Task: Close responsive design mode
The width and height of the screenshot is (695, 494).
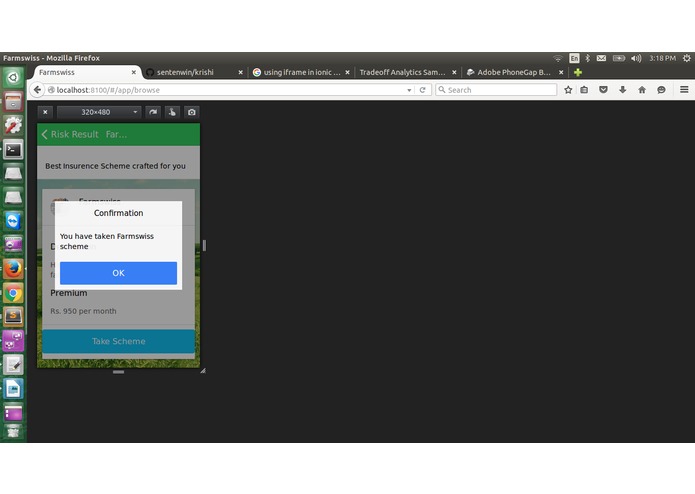Action: point(45,112)
